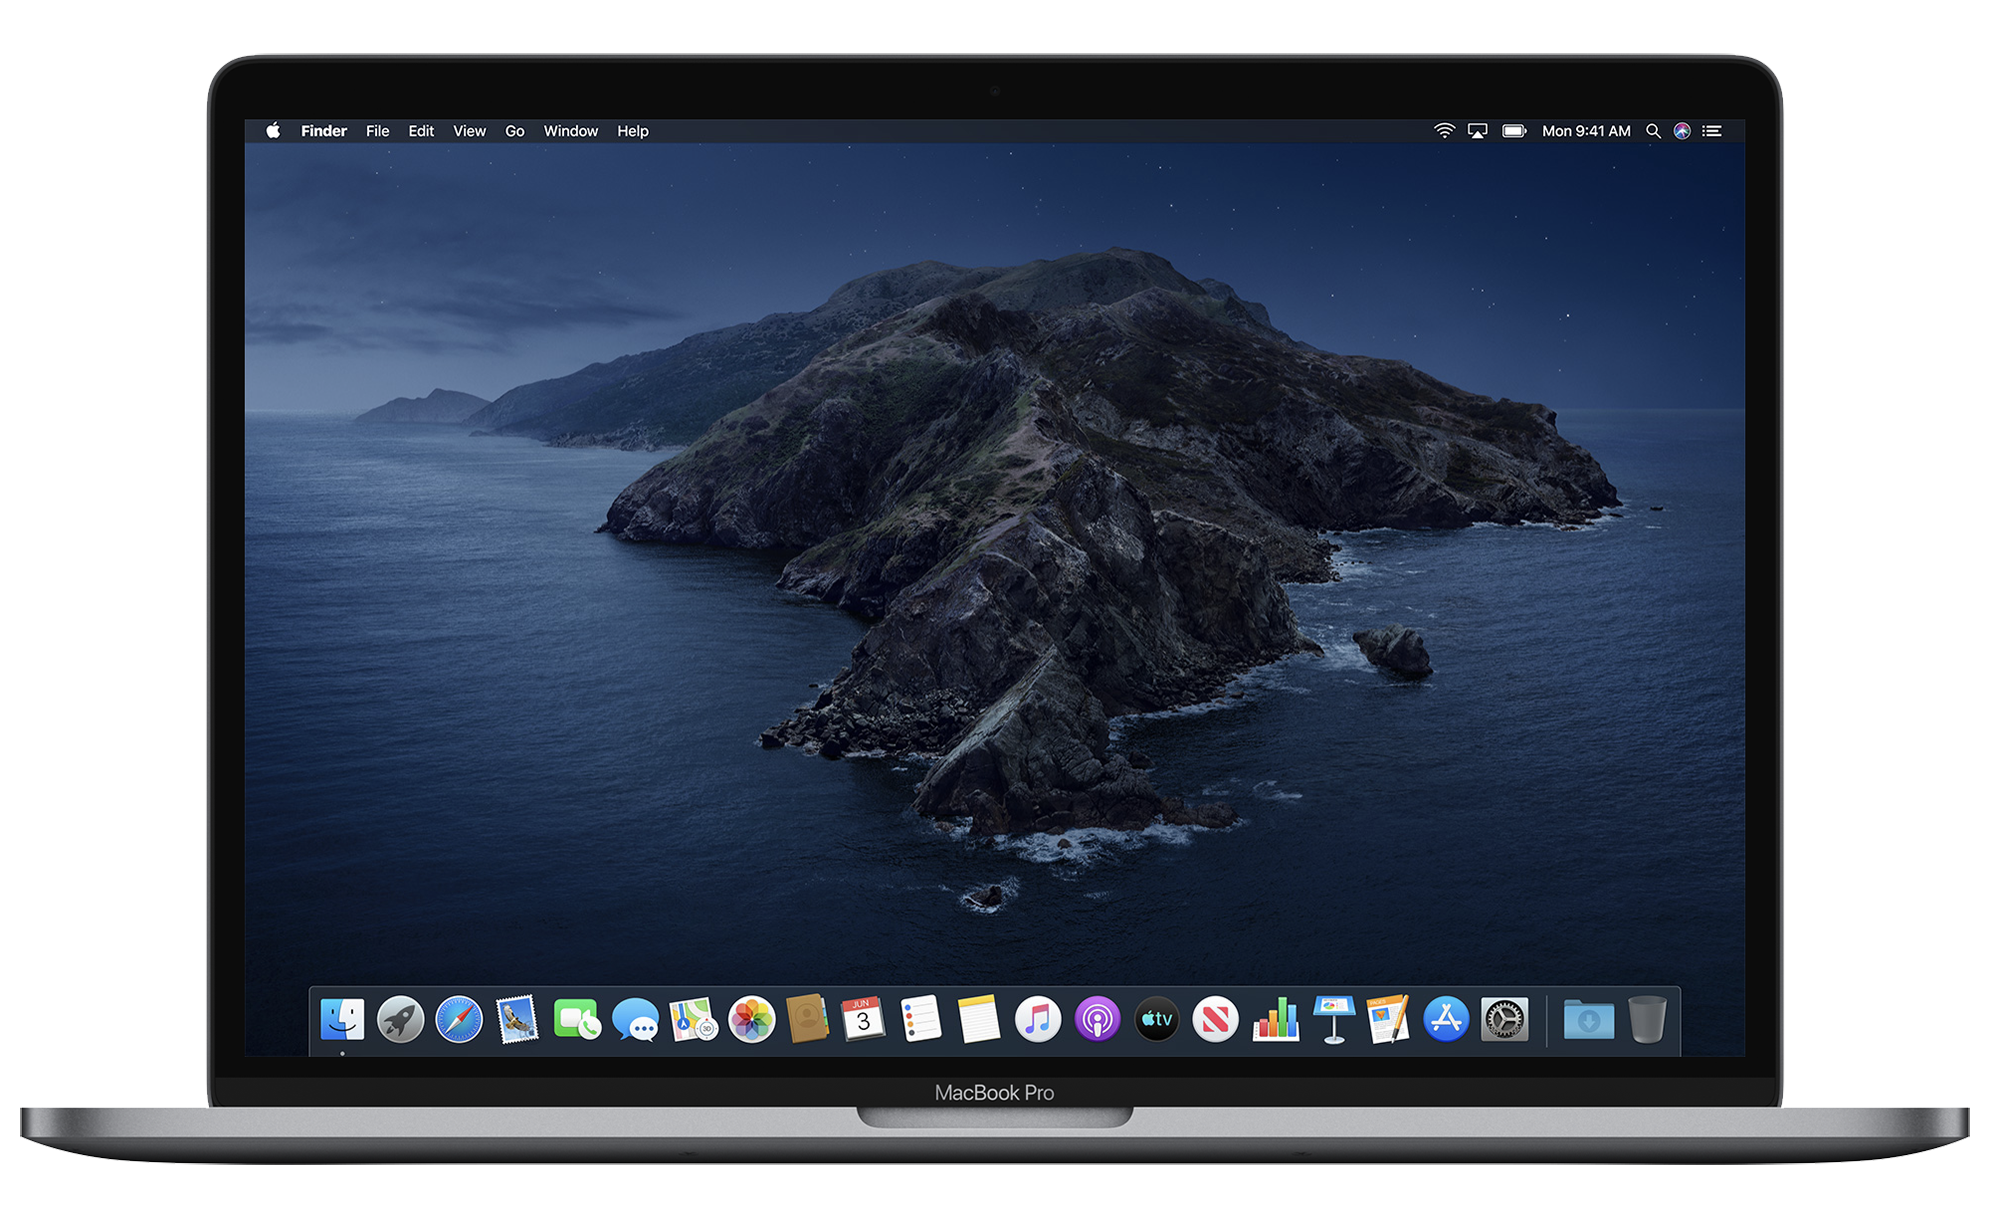Open the Stocks app
Screen dimensions: 2000x1224
coord(1277,1020)
